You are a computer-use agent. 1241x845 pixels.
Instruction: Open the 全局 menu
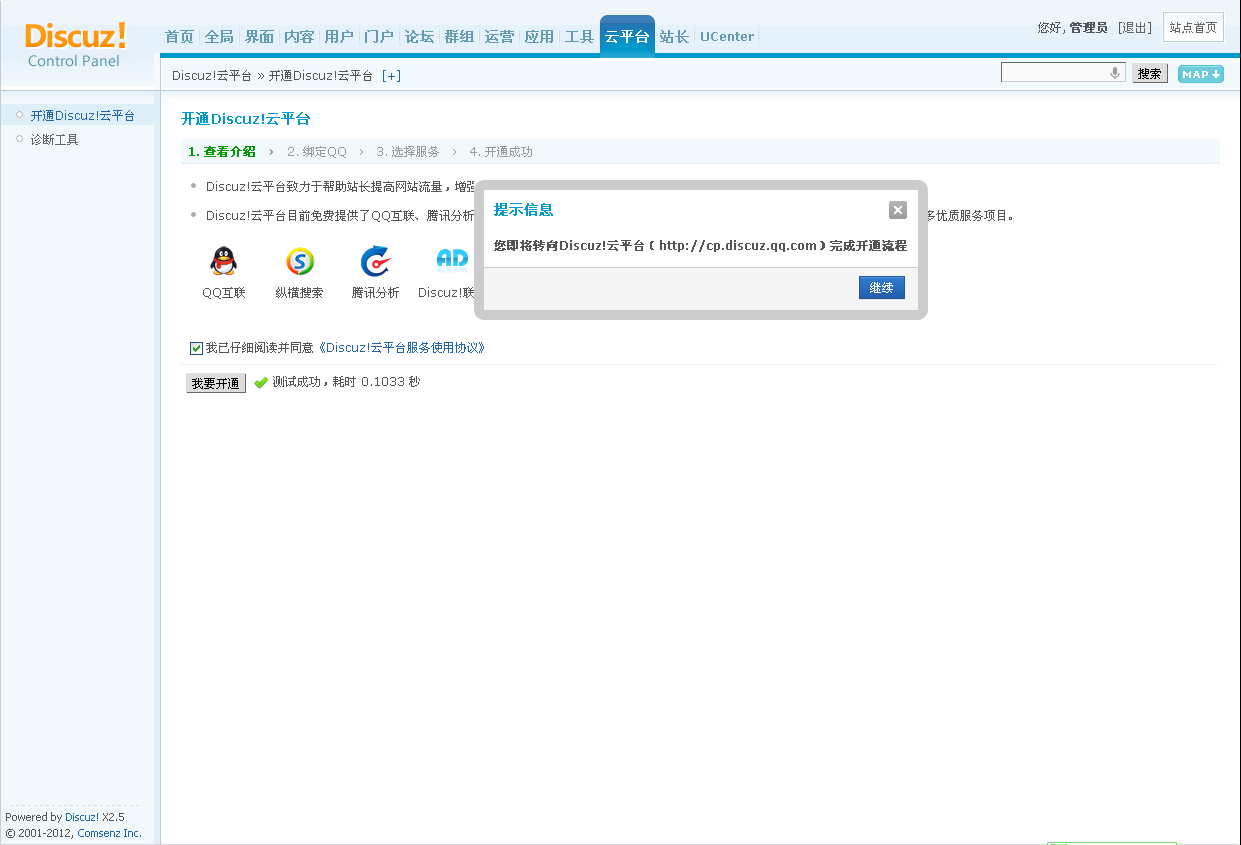pos(219,37)
